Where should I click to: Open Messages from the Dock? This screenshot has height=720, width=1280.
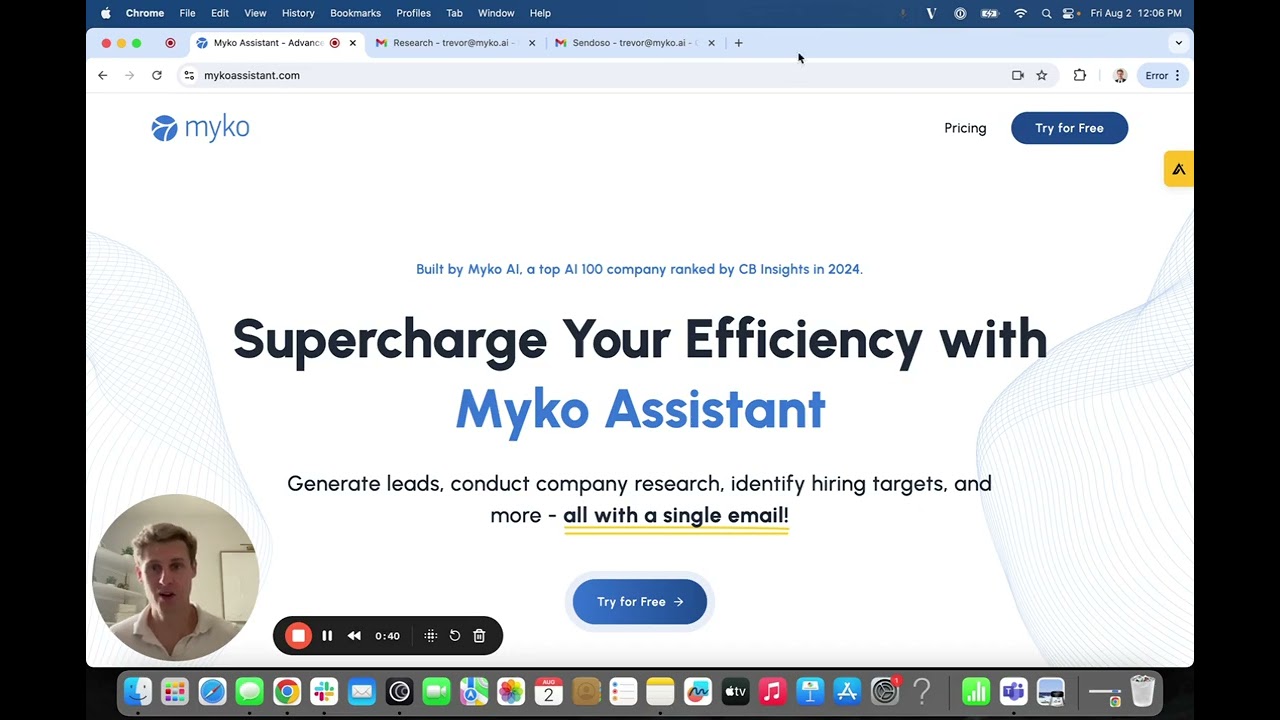[x=249, y=692]
